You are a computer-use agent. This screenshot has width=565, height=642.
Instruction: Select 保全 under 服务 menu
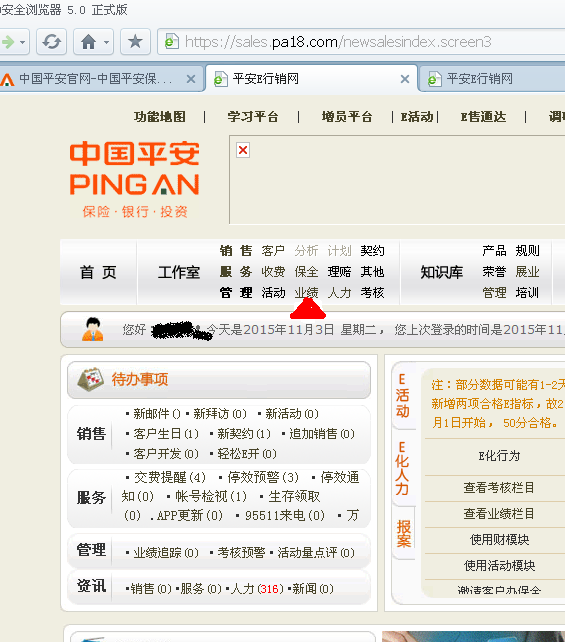tap(306, 271)
